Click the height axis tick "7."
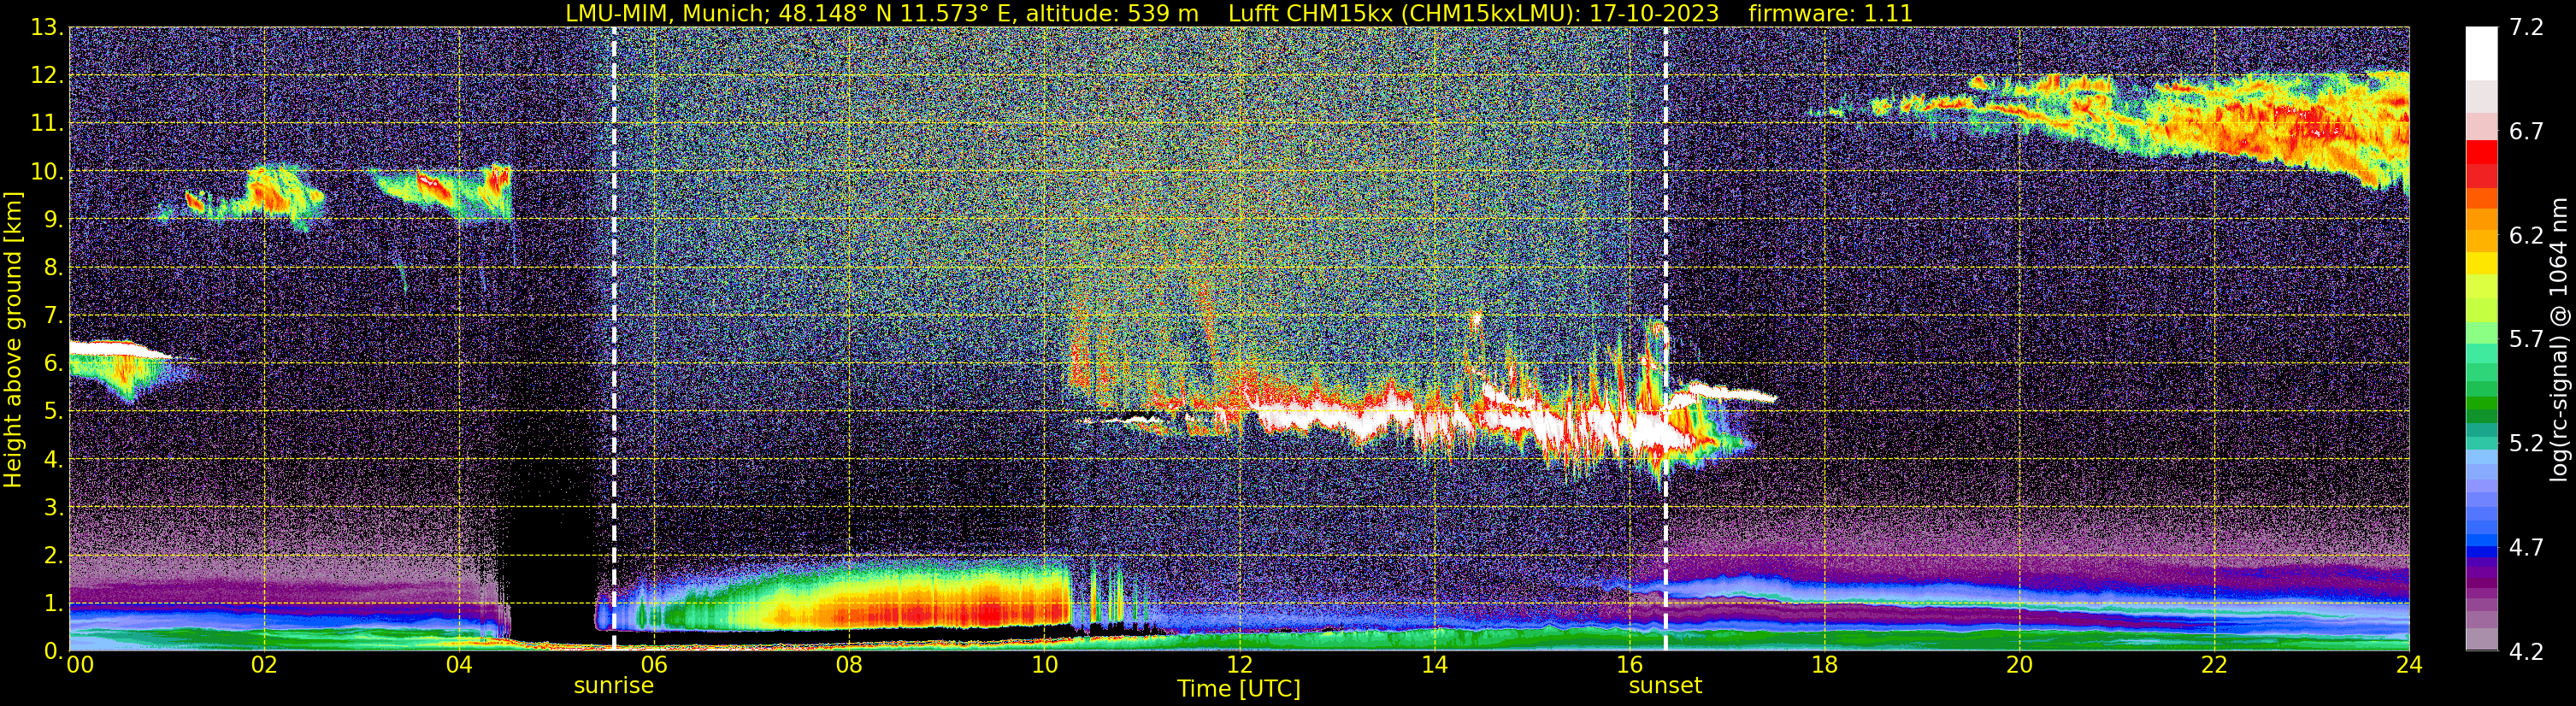The image size is (2576, 706). click(53, 316)
